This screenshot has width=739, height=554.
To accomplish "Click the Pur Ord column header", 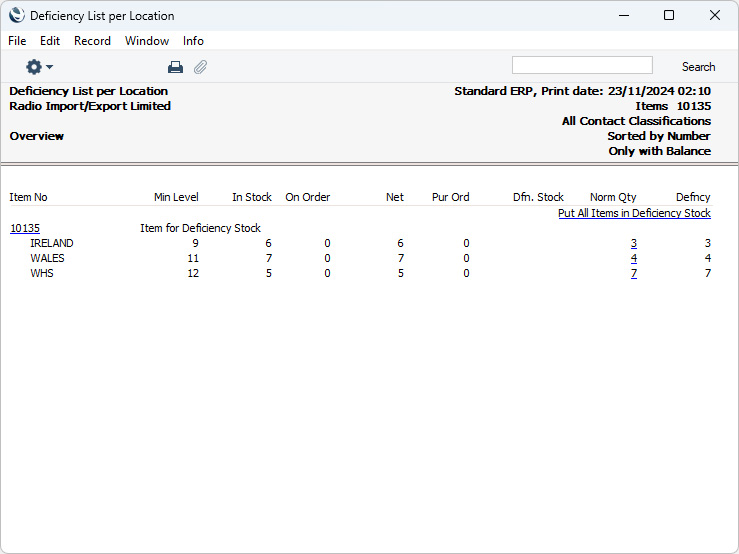I will 451,197.
